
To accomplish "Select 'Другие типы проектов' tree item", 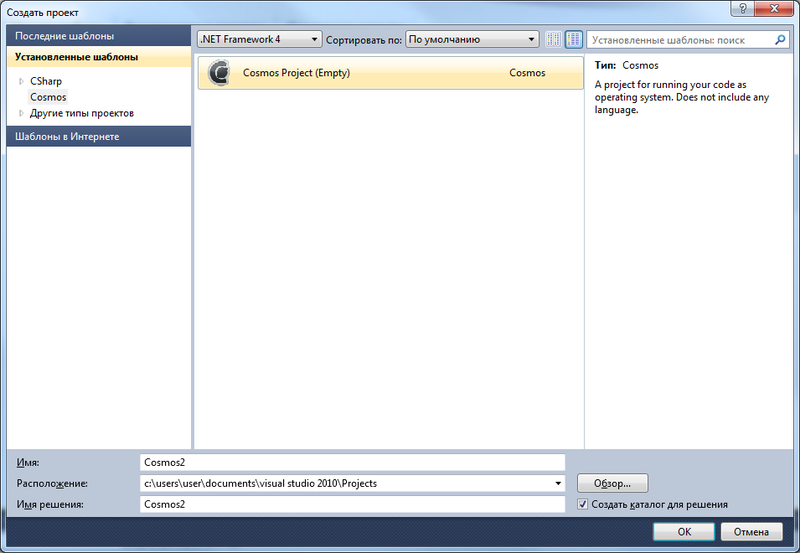I will [x=82, y=113].
